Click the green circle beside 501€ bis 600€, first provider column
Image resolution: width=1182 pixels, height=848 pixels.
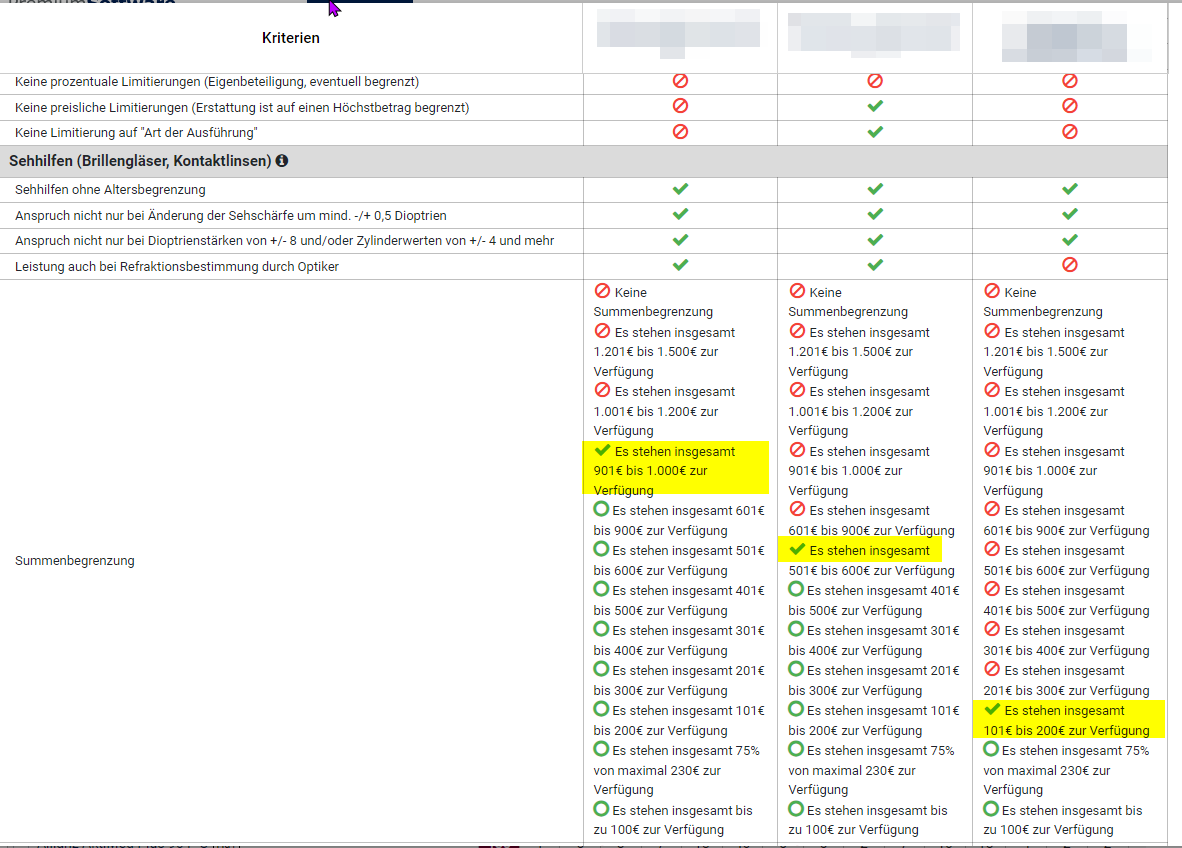(x=602, y=549)
